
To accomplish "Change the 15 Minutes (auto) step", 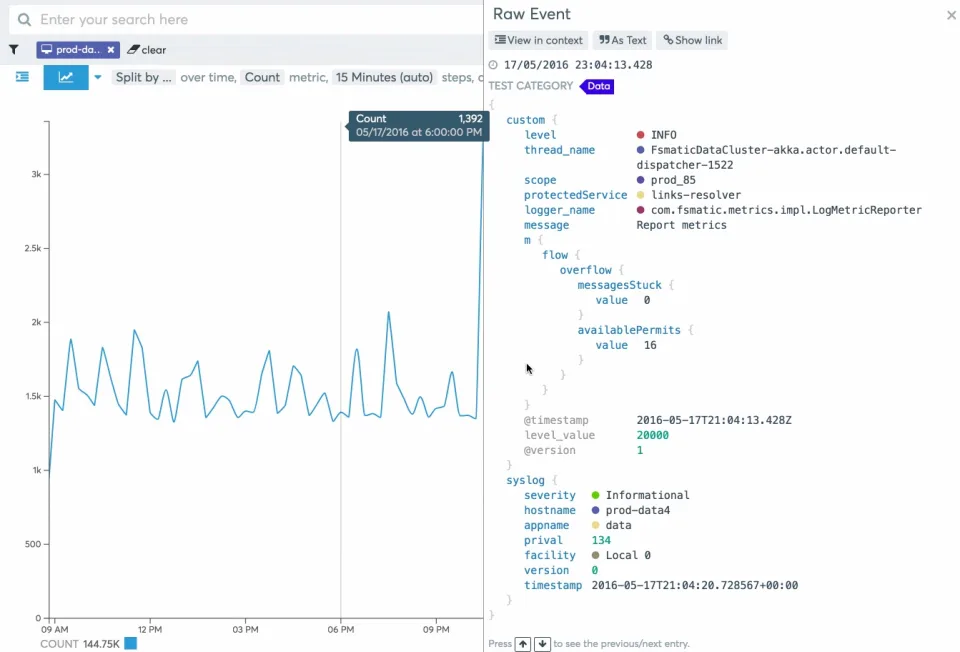I will point(384,77).
